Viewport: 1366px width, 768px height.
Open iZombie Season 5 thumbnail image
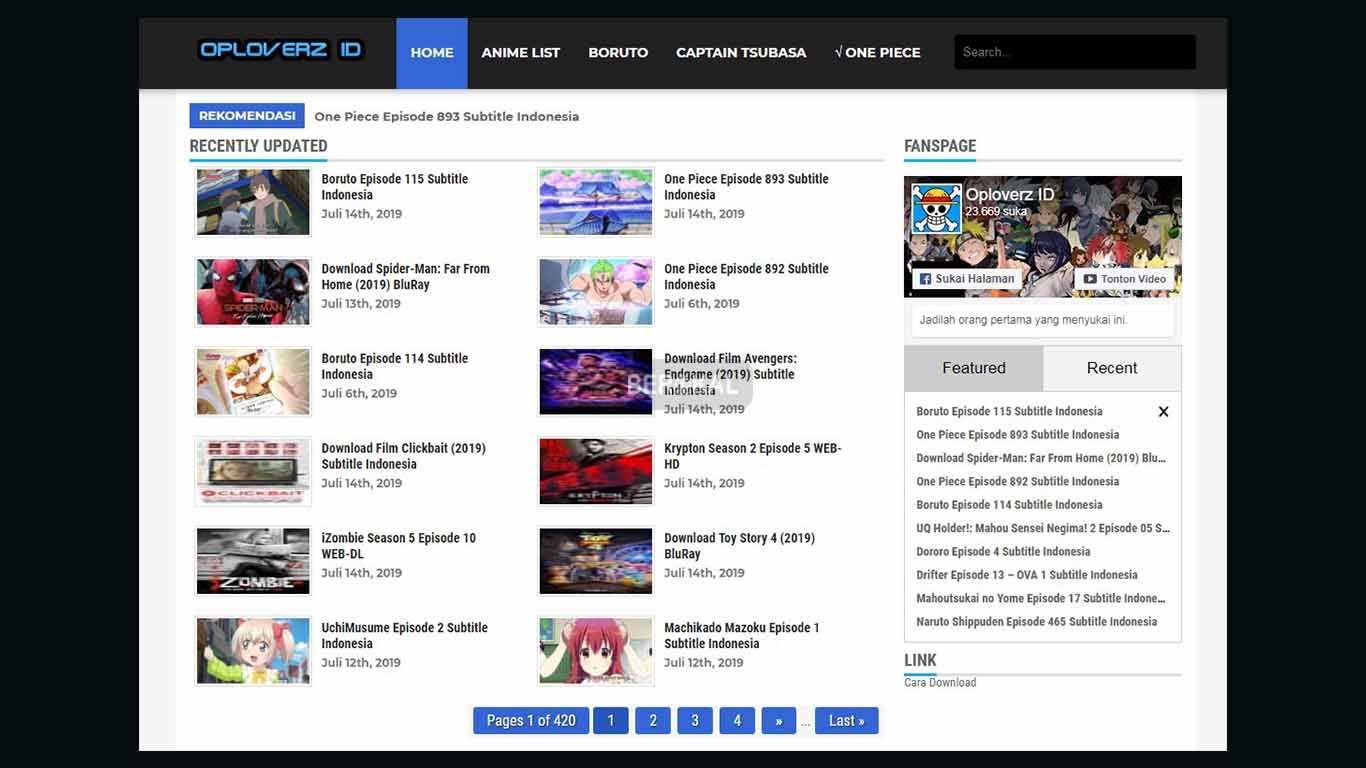(x=253, y=561)
